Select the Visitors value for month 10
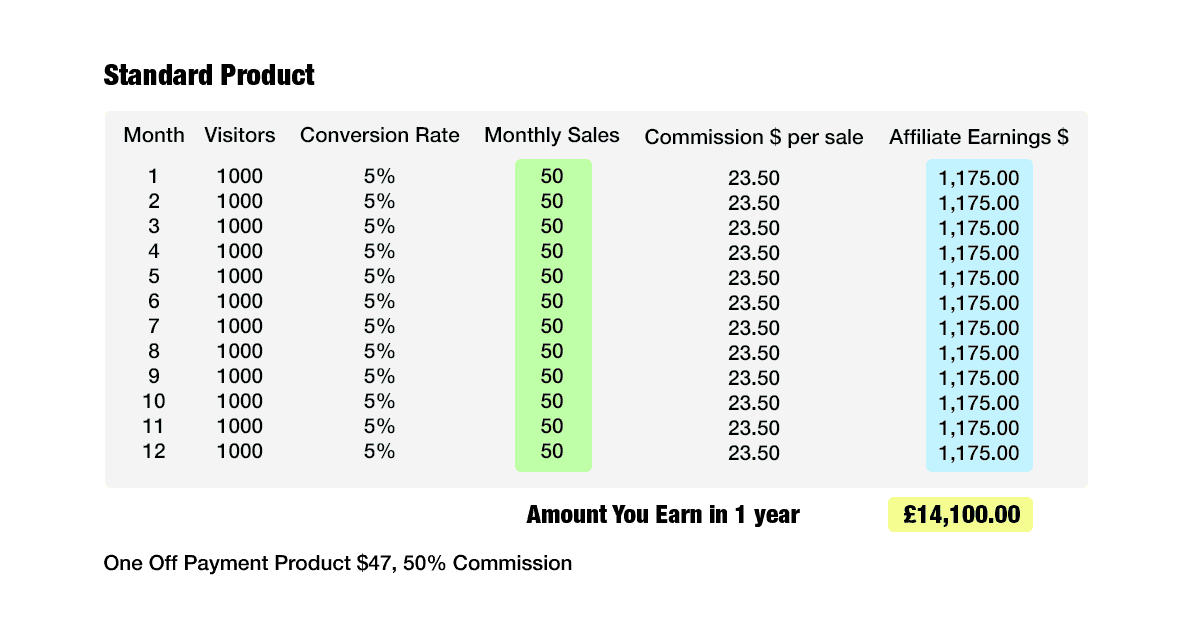 (x=240, y=402)
